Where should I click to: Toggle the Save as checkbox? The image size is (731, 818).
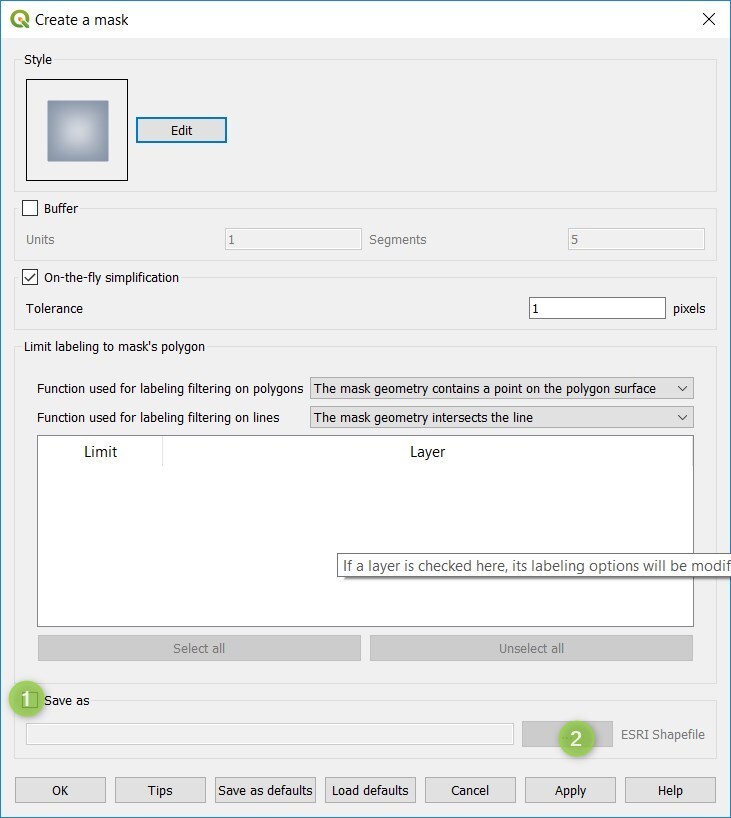click(31, 701)
